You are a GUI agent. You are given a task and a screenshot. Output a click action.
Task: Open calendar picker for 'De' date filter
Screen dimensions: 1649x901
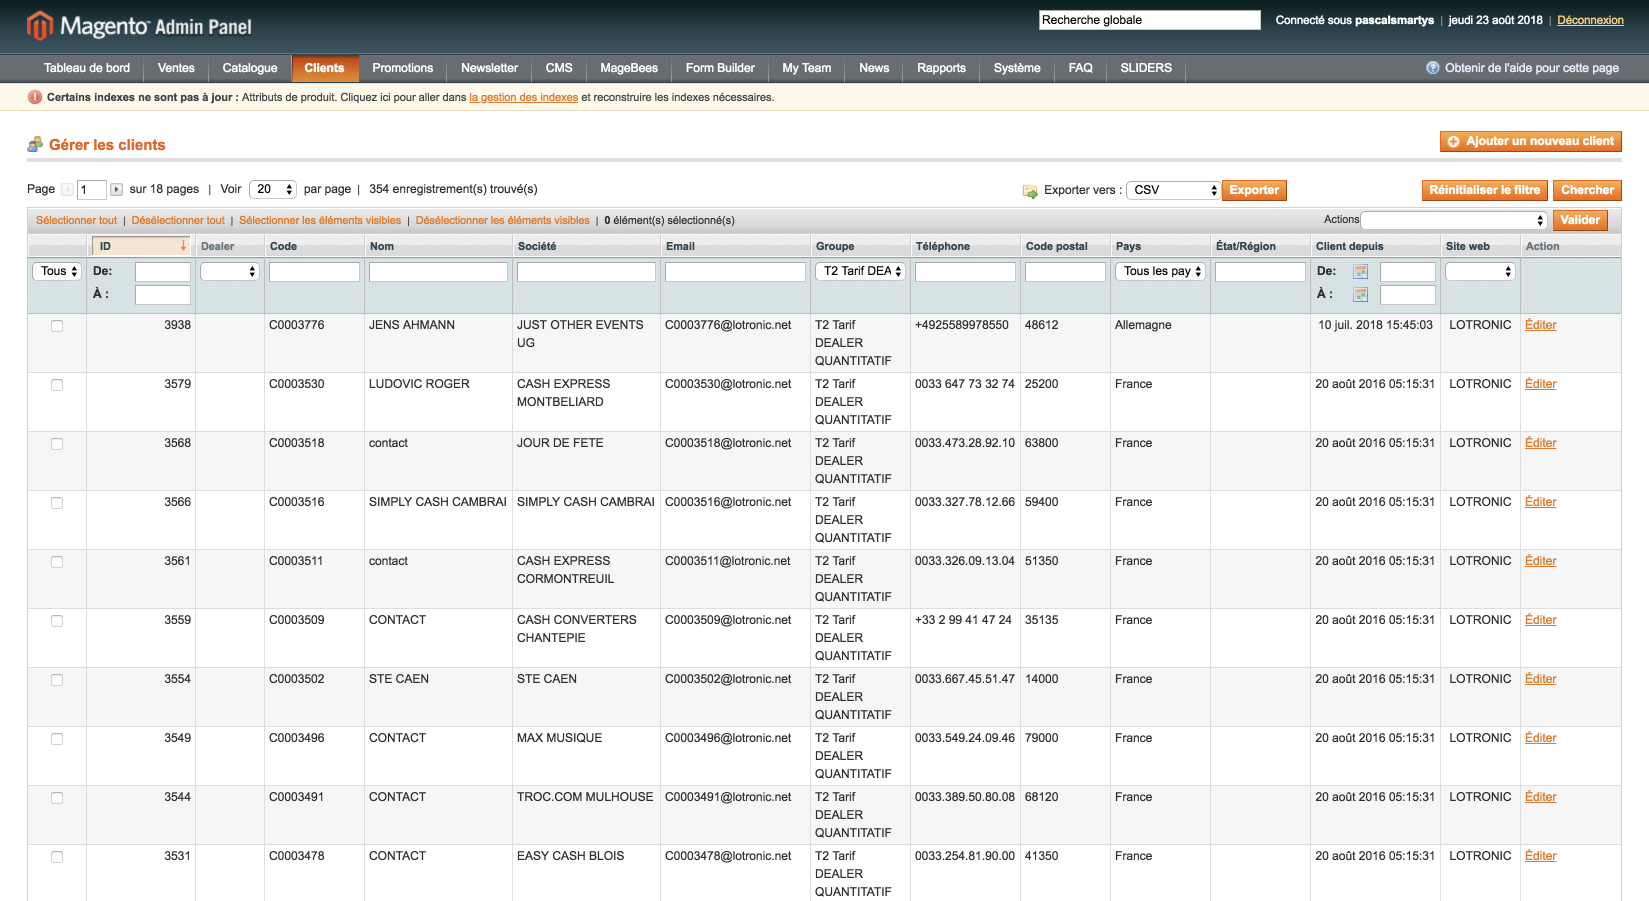click(x=1360, y=272)
